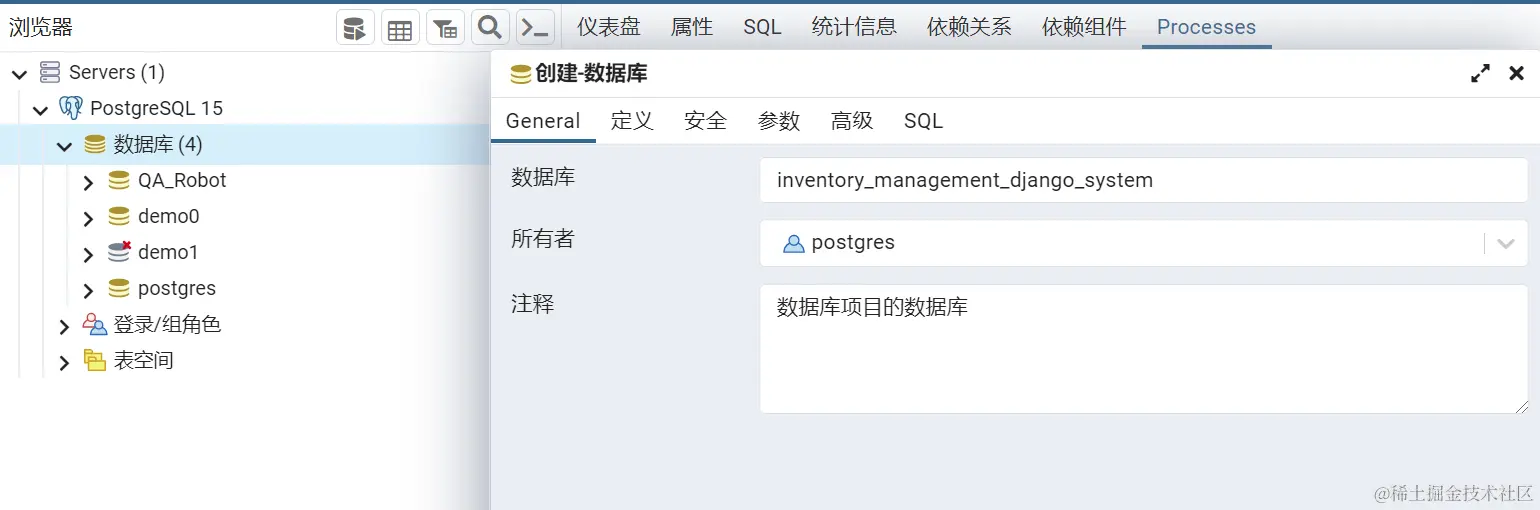
Task: Open the 所有者 owner dropdown arrow
Action: click(x=1506, y=243)
